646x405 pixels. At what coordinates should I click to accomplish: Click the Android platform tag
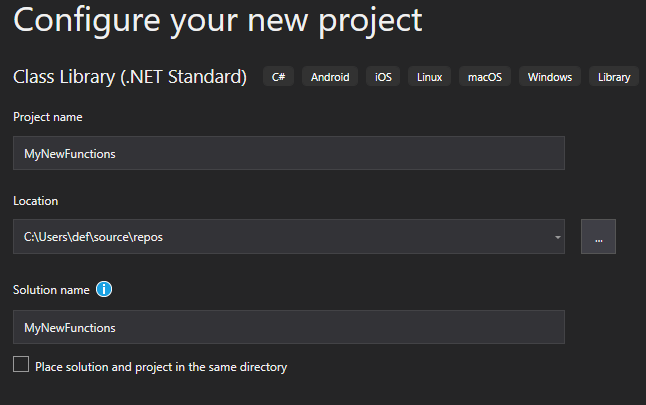coord(330,77)
